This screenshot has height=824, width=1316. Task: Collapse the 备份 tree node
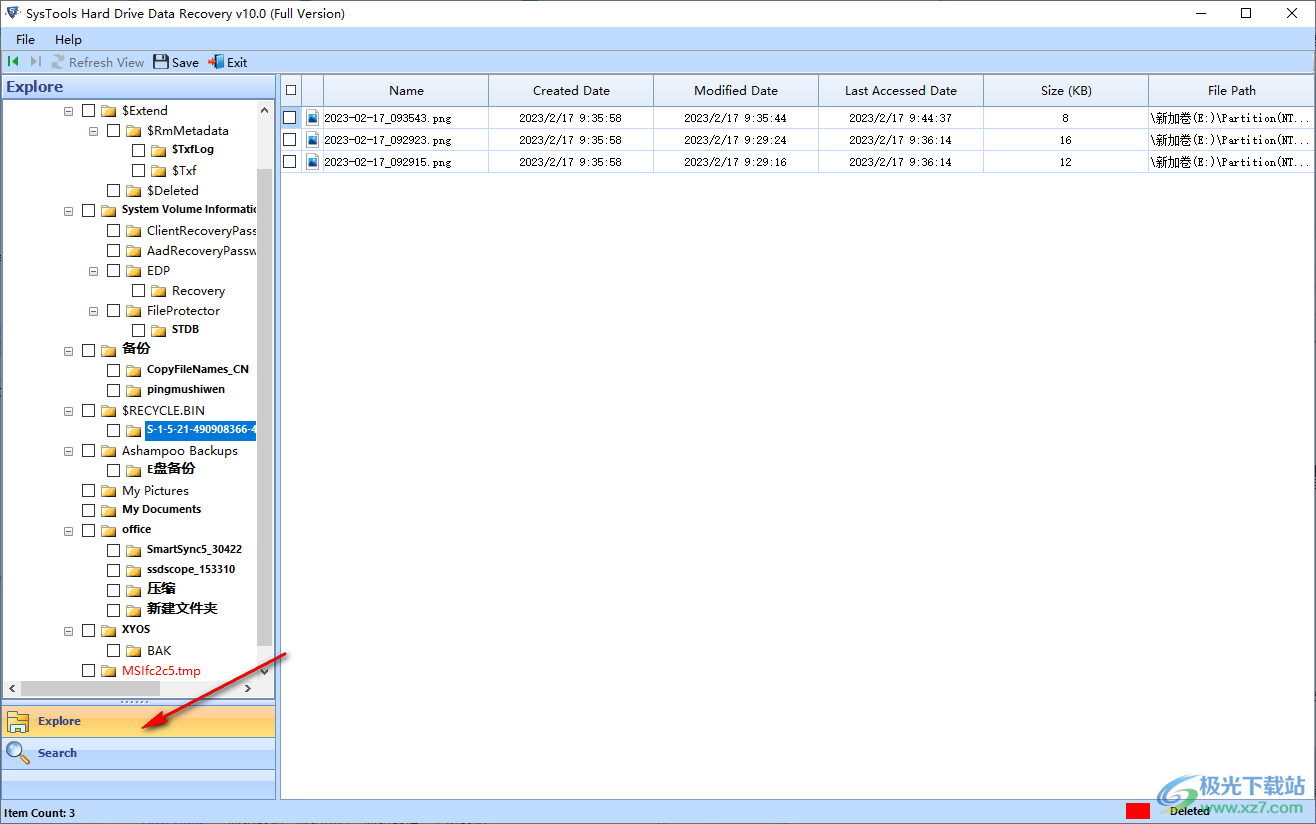coord(69,351)
